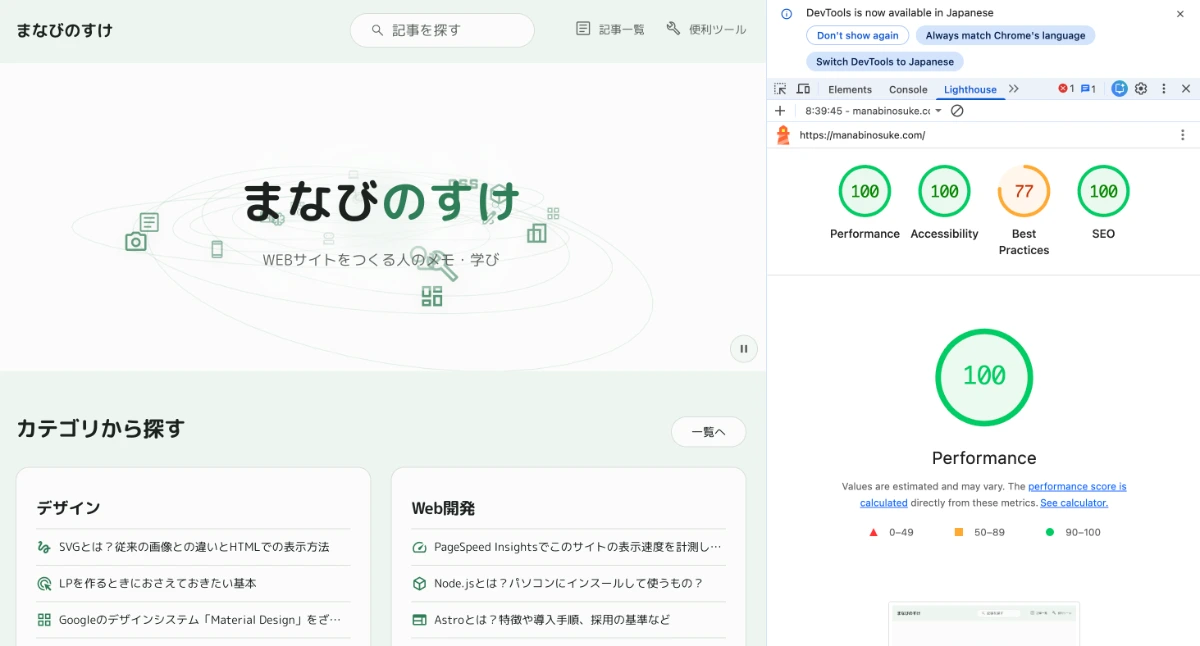
Task: Switch to the Lighthouse tab
Action: [970, 89]
